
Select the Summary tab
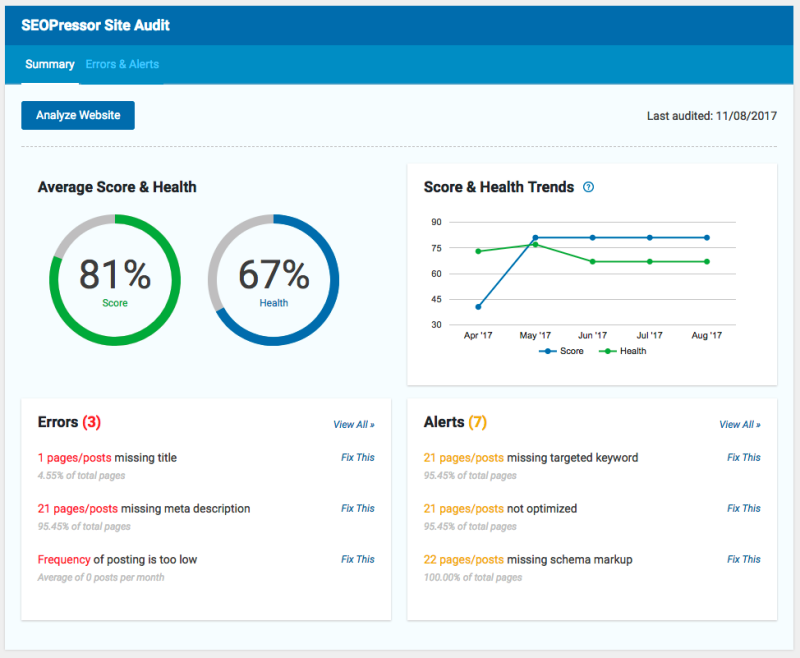[x=50, y=64]
